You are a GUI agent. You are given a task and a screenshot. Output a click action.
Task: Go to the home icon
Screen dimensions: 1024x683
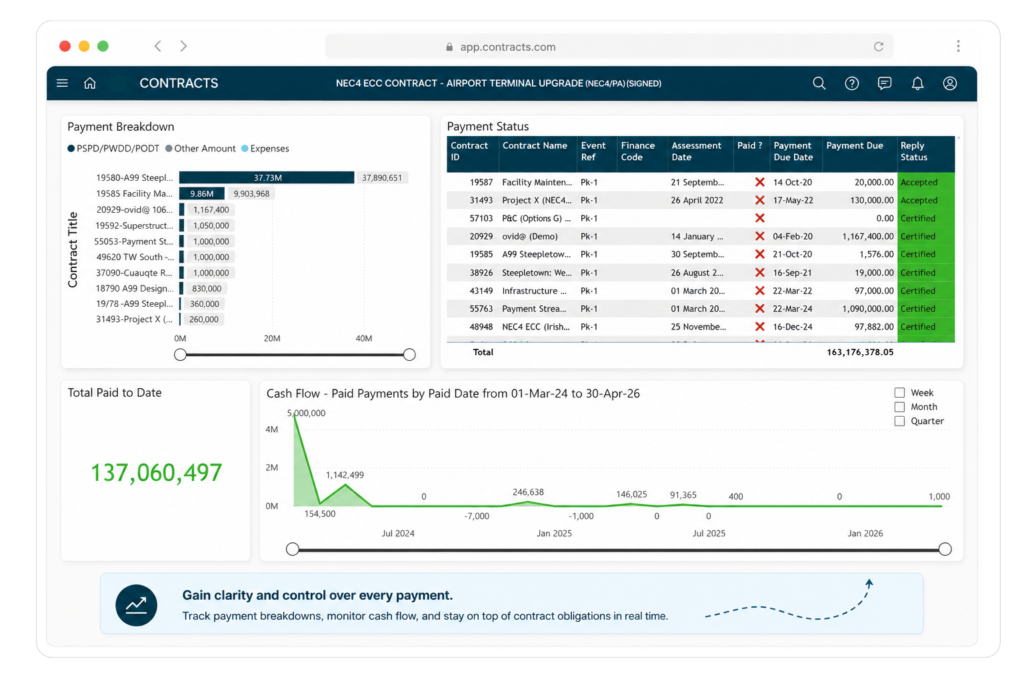pyautogui.click(x=90, y=83)
